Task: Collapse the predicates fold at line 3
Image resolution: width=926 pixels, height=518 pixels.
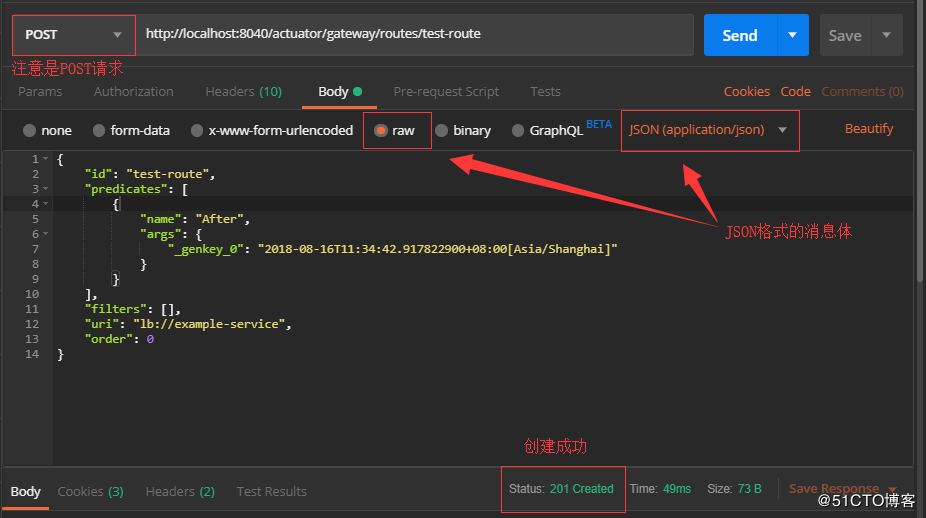Action: point(45,189)
